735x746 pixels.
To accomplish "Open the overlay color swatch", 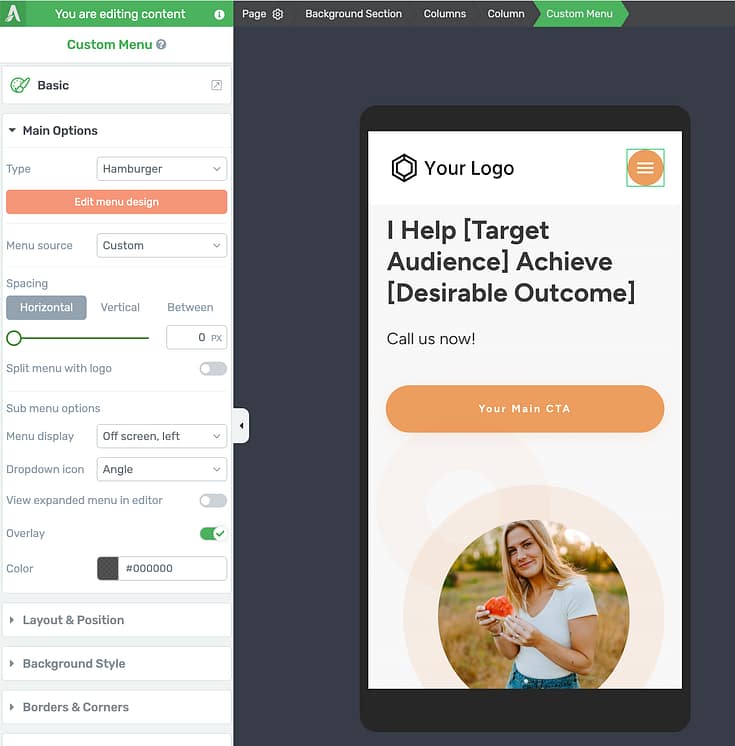I will (108, 569).
